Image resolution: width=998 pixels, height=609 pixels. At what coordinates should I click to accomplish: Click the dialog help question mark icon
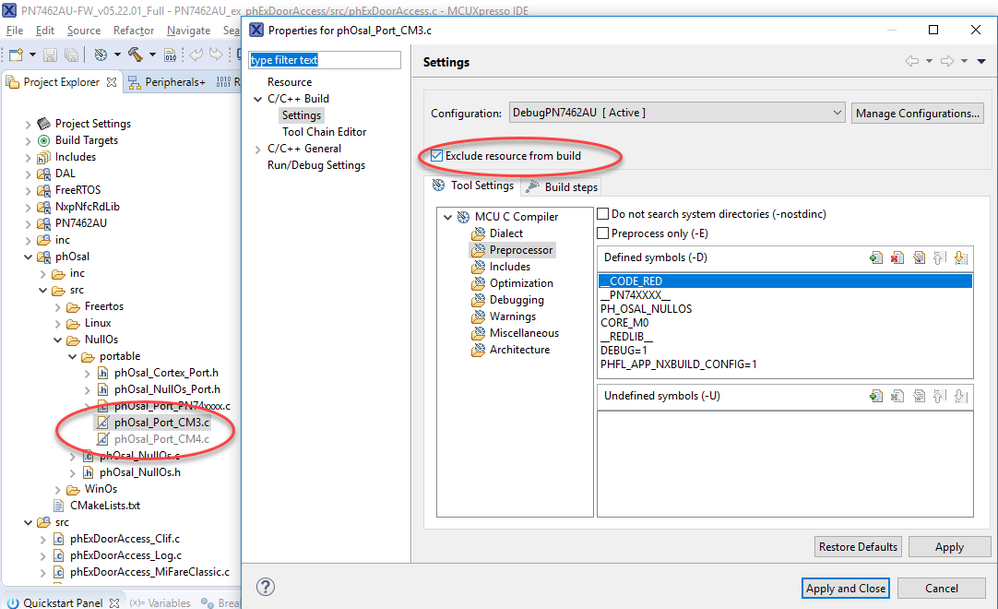click(x=265, y=587)
